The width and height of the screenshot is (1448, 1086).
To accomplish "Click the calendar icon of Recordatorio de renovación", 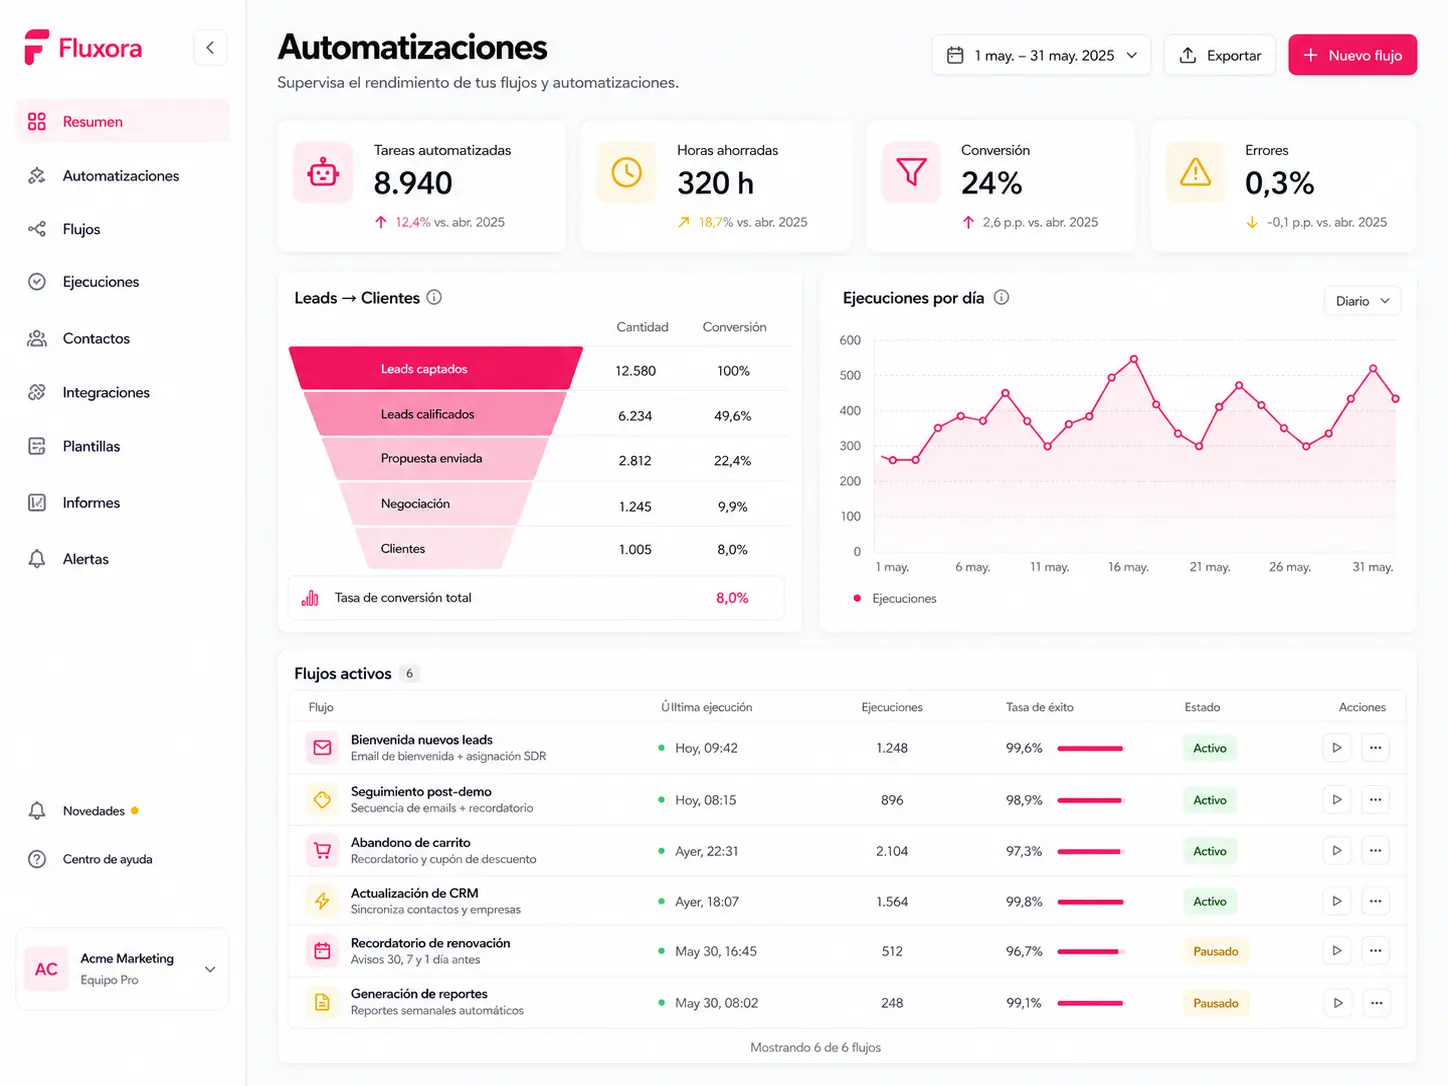I will click(x=322, y=951).
